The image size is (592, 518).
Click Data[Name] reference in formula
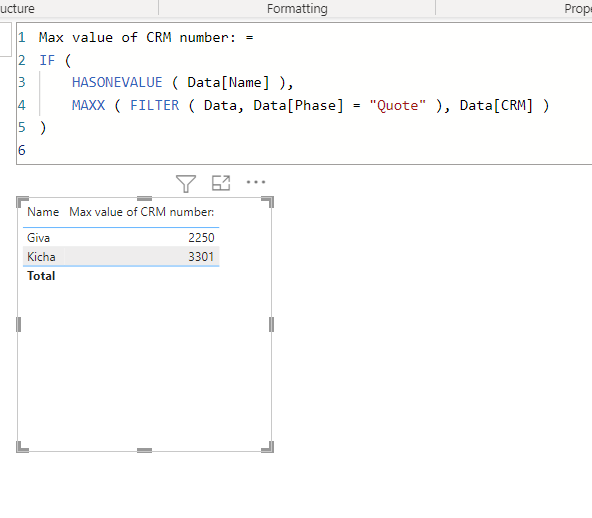click(228, 82)
